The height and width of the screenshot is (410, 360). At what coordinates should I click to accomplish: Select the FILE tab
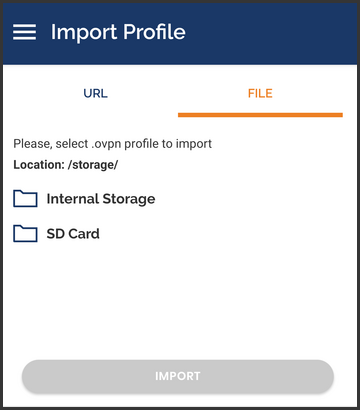260,93
